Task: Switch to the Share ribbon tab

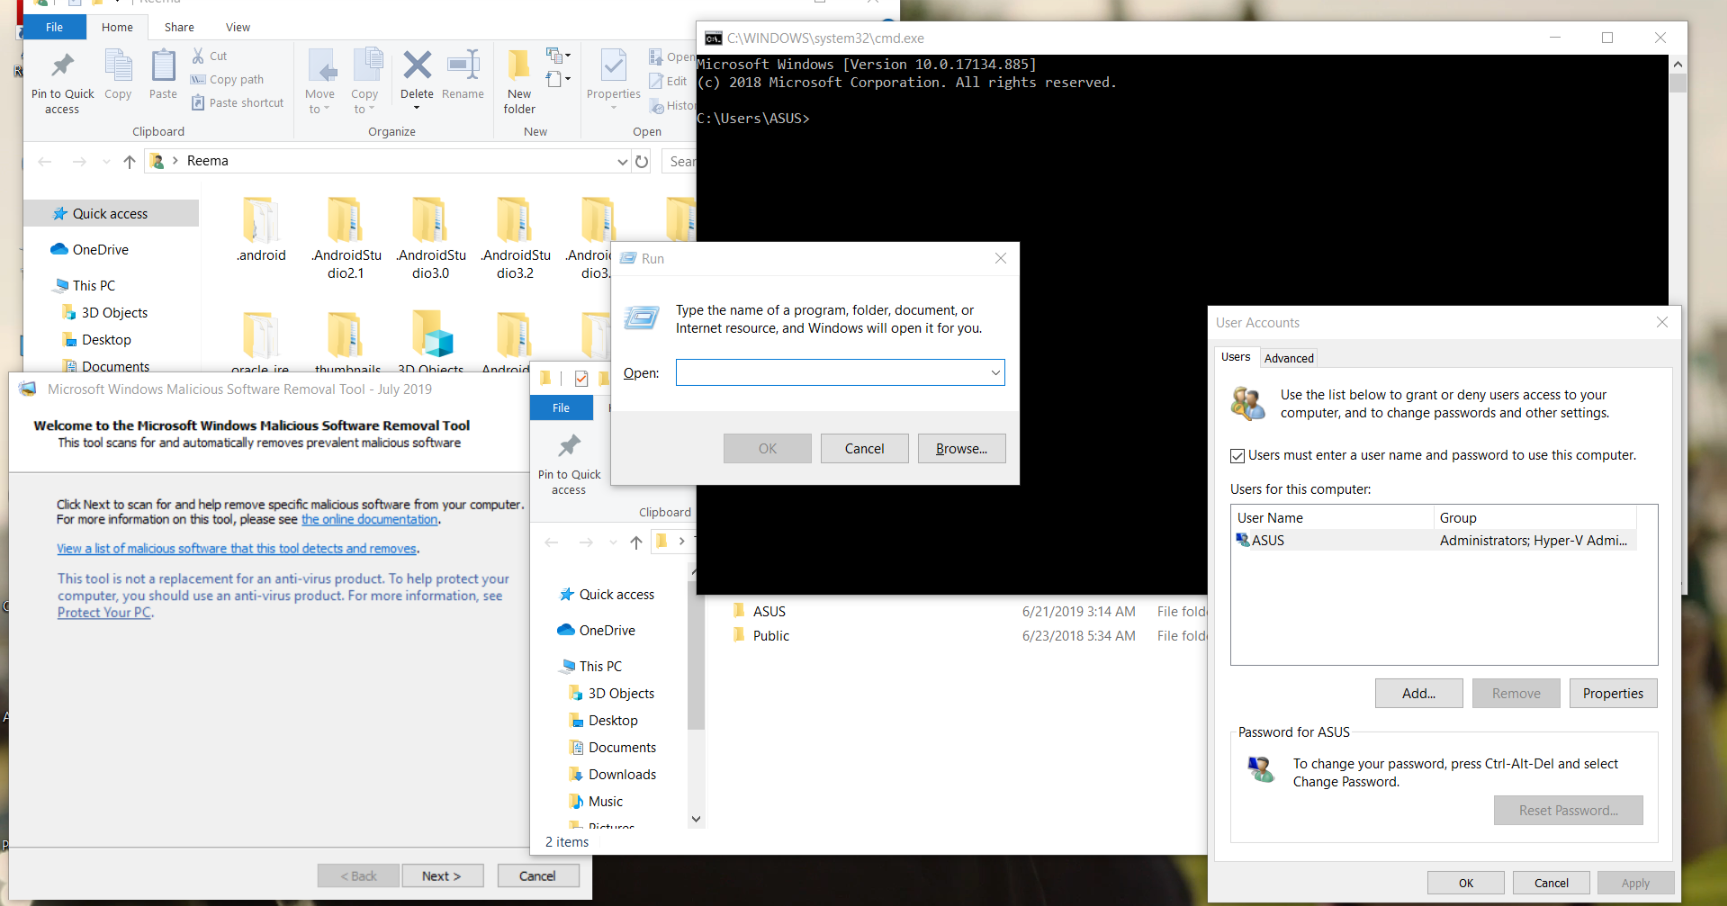Action: point(179,27)
